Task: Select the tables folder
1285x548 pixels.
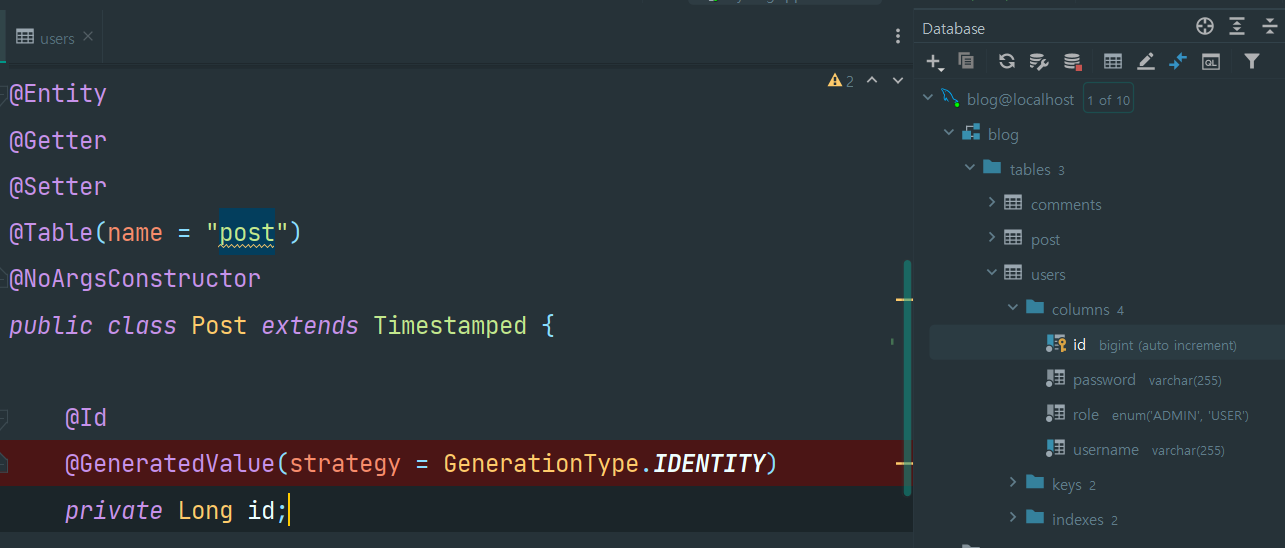Action: (1030, 170)
